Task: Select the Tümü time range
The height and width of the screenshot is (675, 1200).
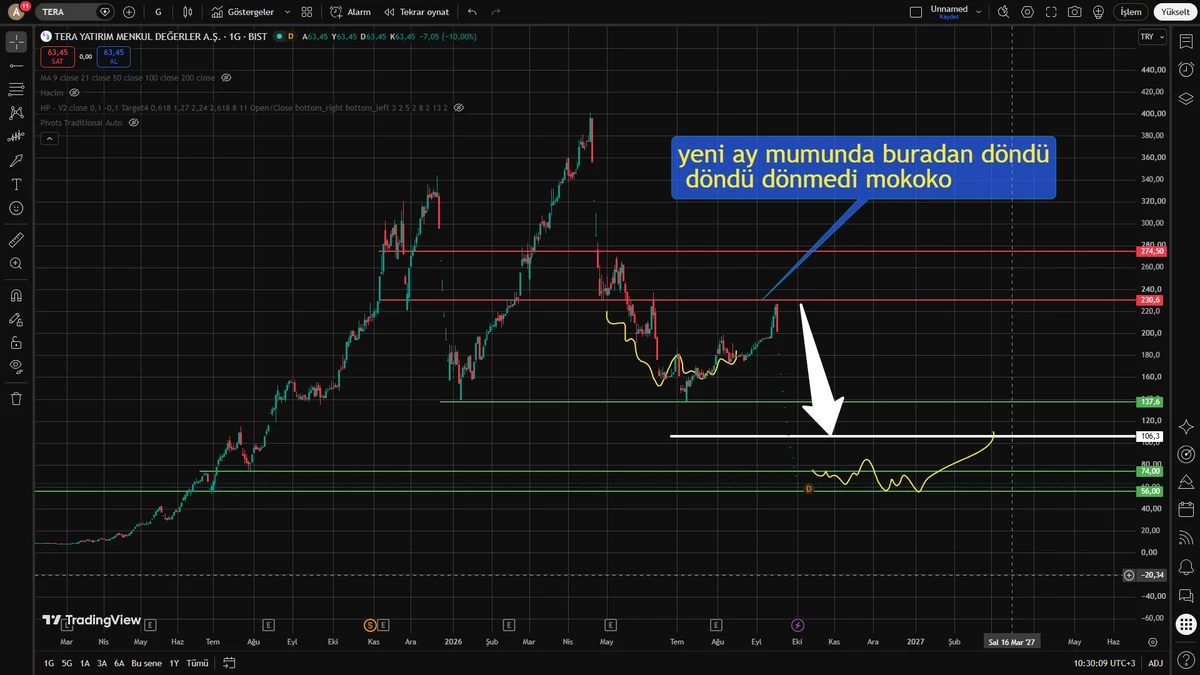Action: point(198,662)
